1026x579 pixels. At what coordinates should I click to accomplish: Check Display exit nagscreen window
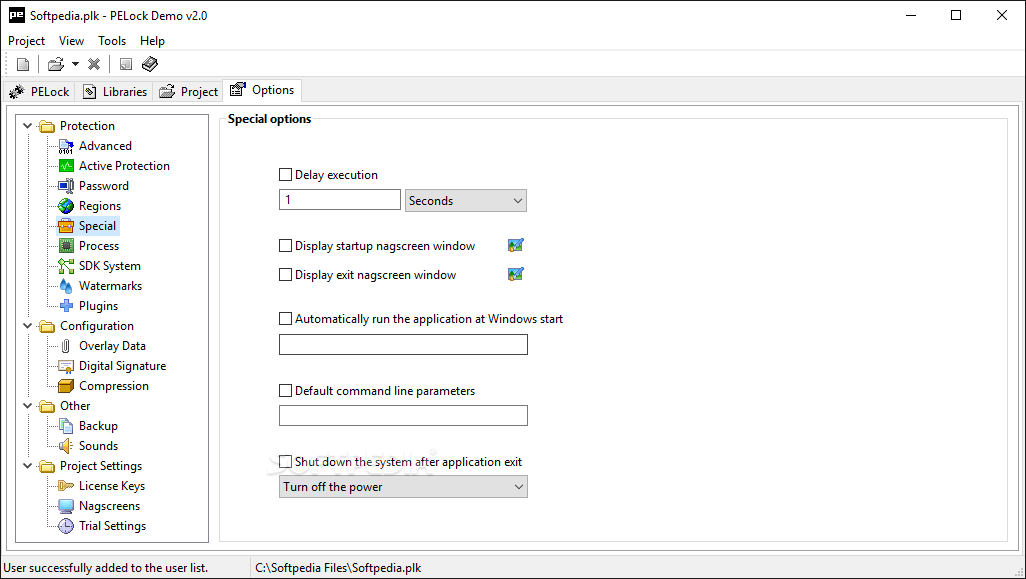point(285,275)
